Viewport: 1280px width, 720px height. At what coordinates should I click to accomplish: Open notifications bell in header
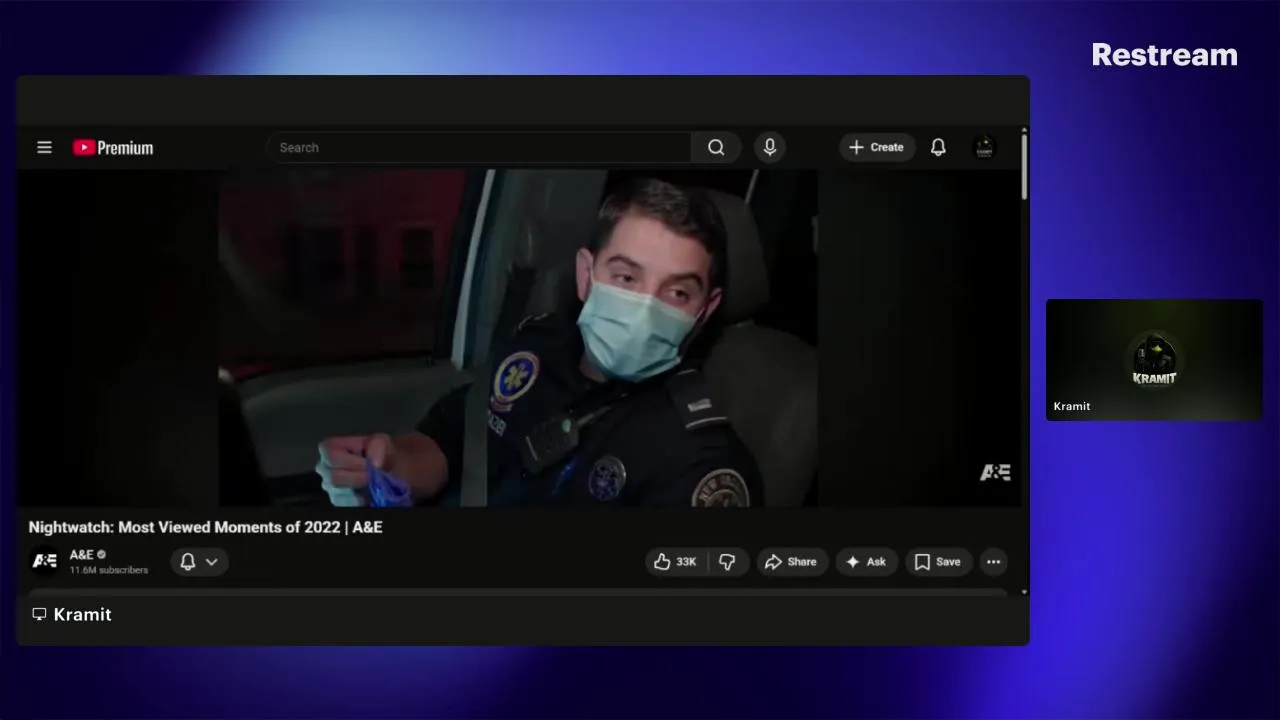click(x=938, y=147)
